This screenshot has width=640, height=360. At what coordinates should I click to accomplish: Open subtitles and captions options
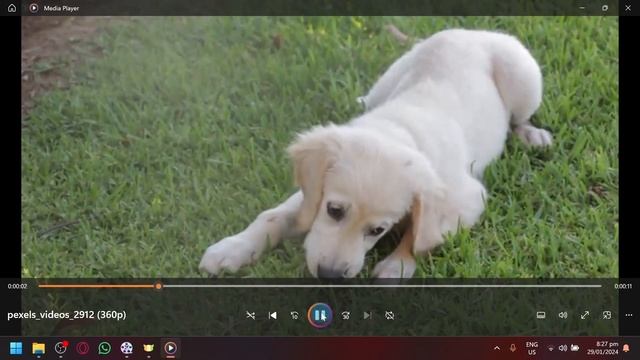click(541, 315)
